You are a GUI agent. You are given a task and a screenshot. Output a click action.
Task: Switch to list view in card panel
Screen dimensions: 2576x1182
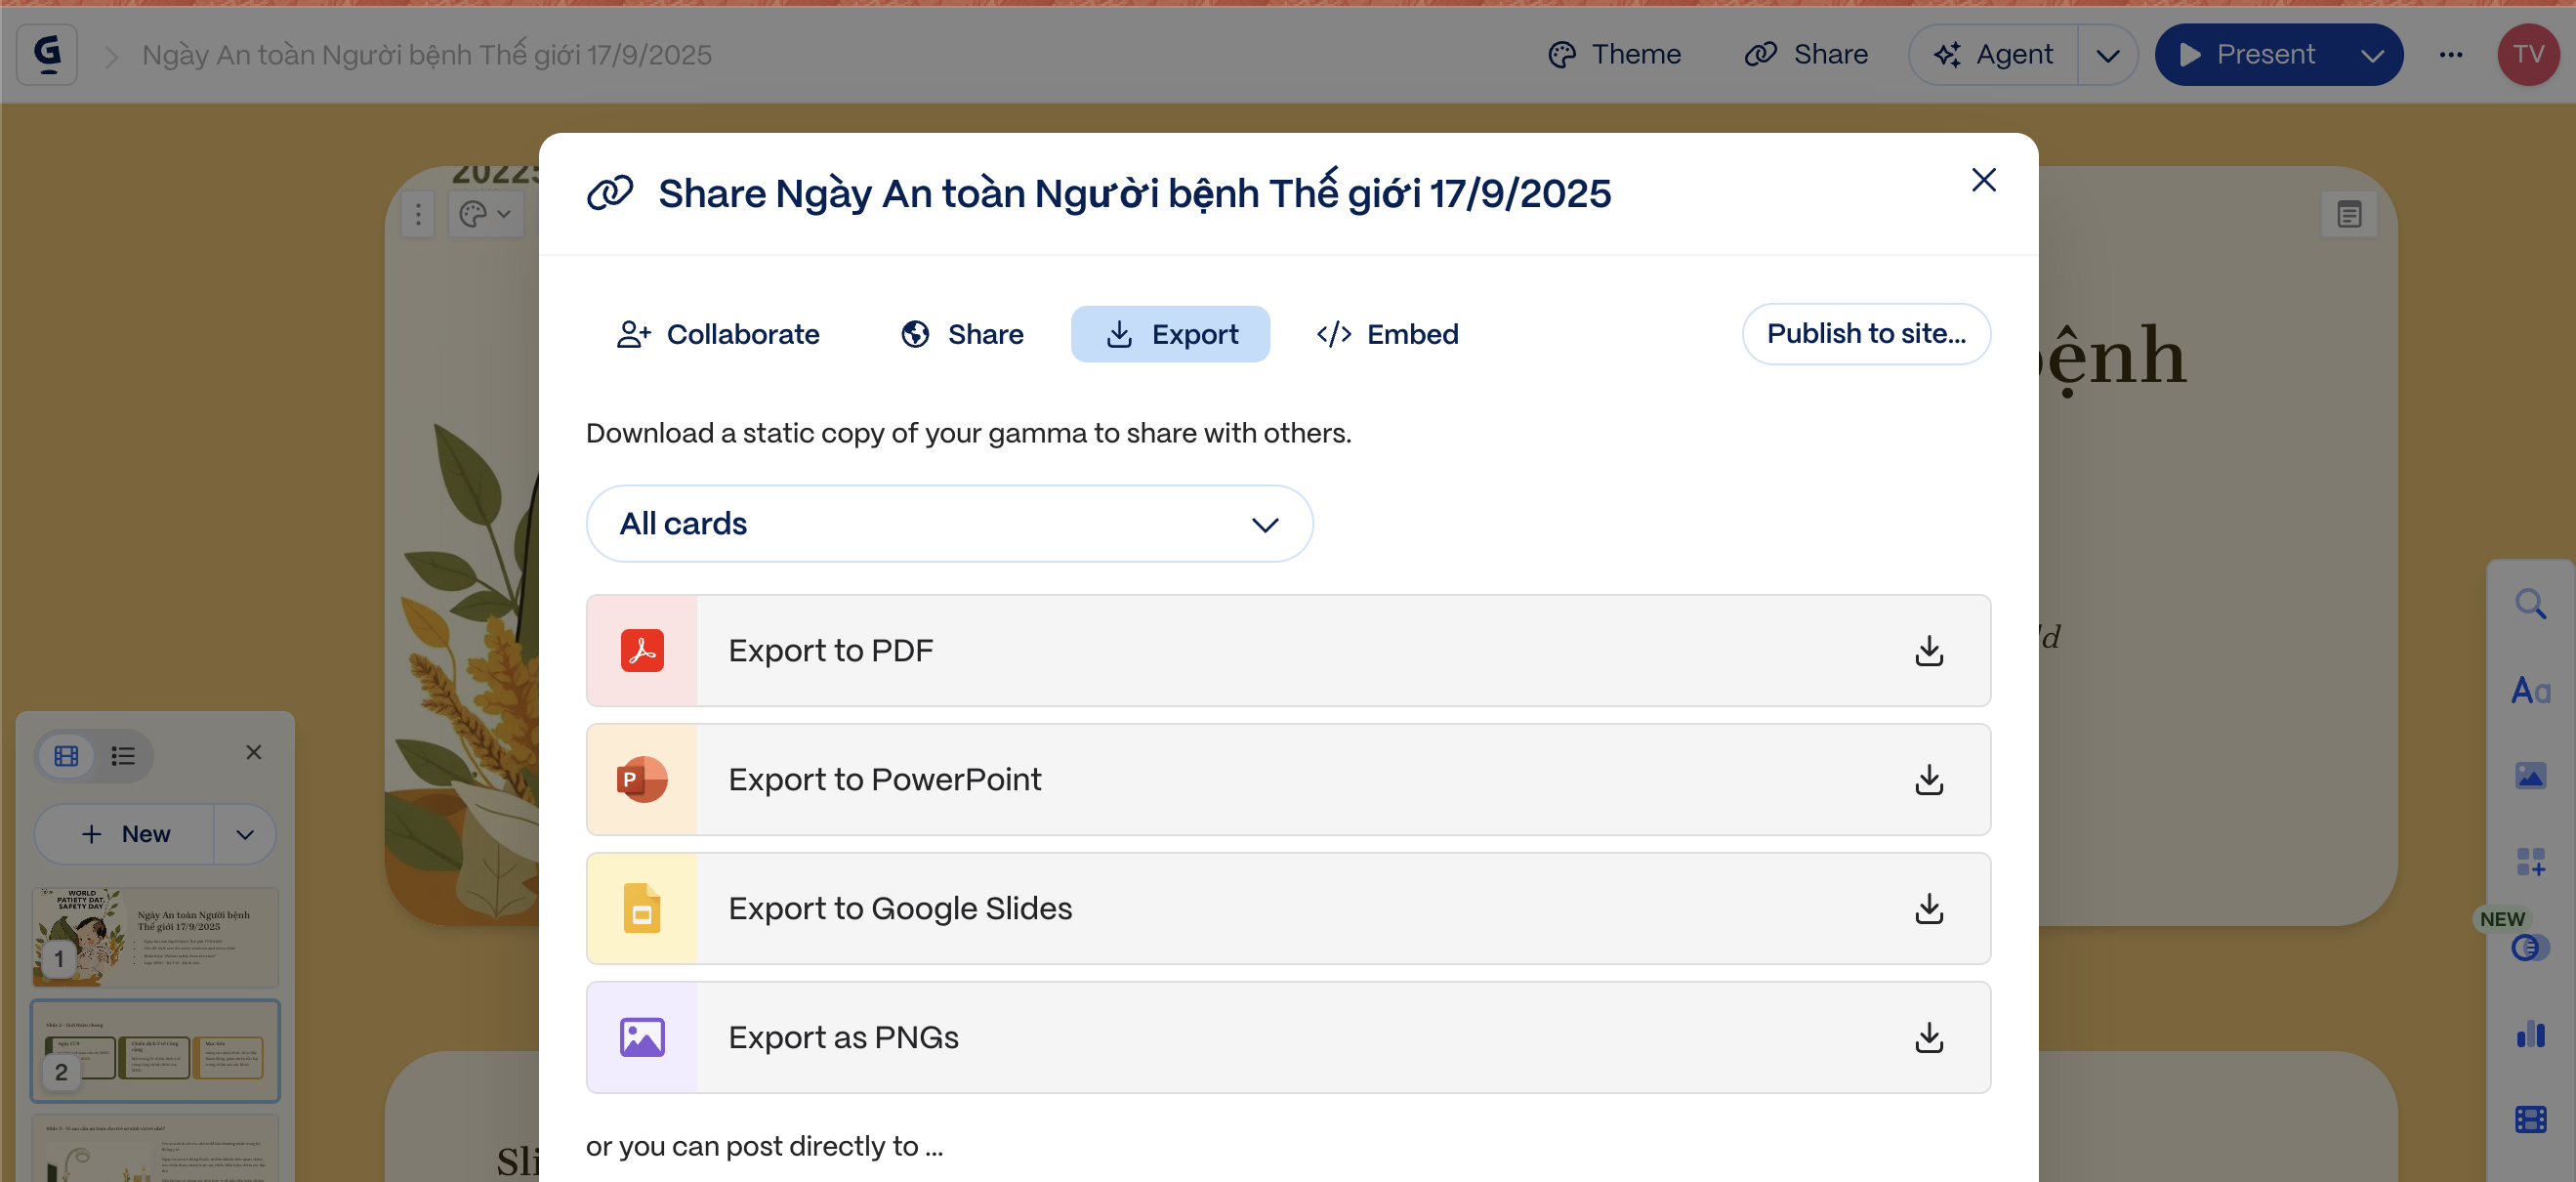click(x=123, y=755)
